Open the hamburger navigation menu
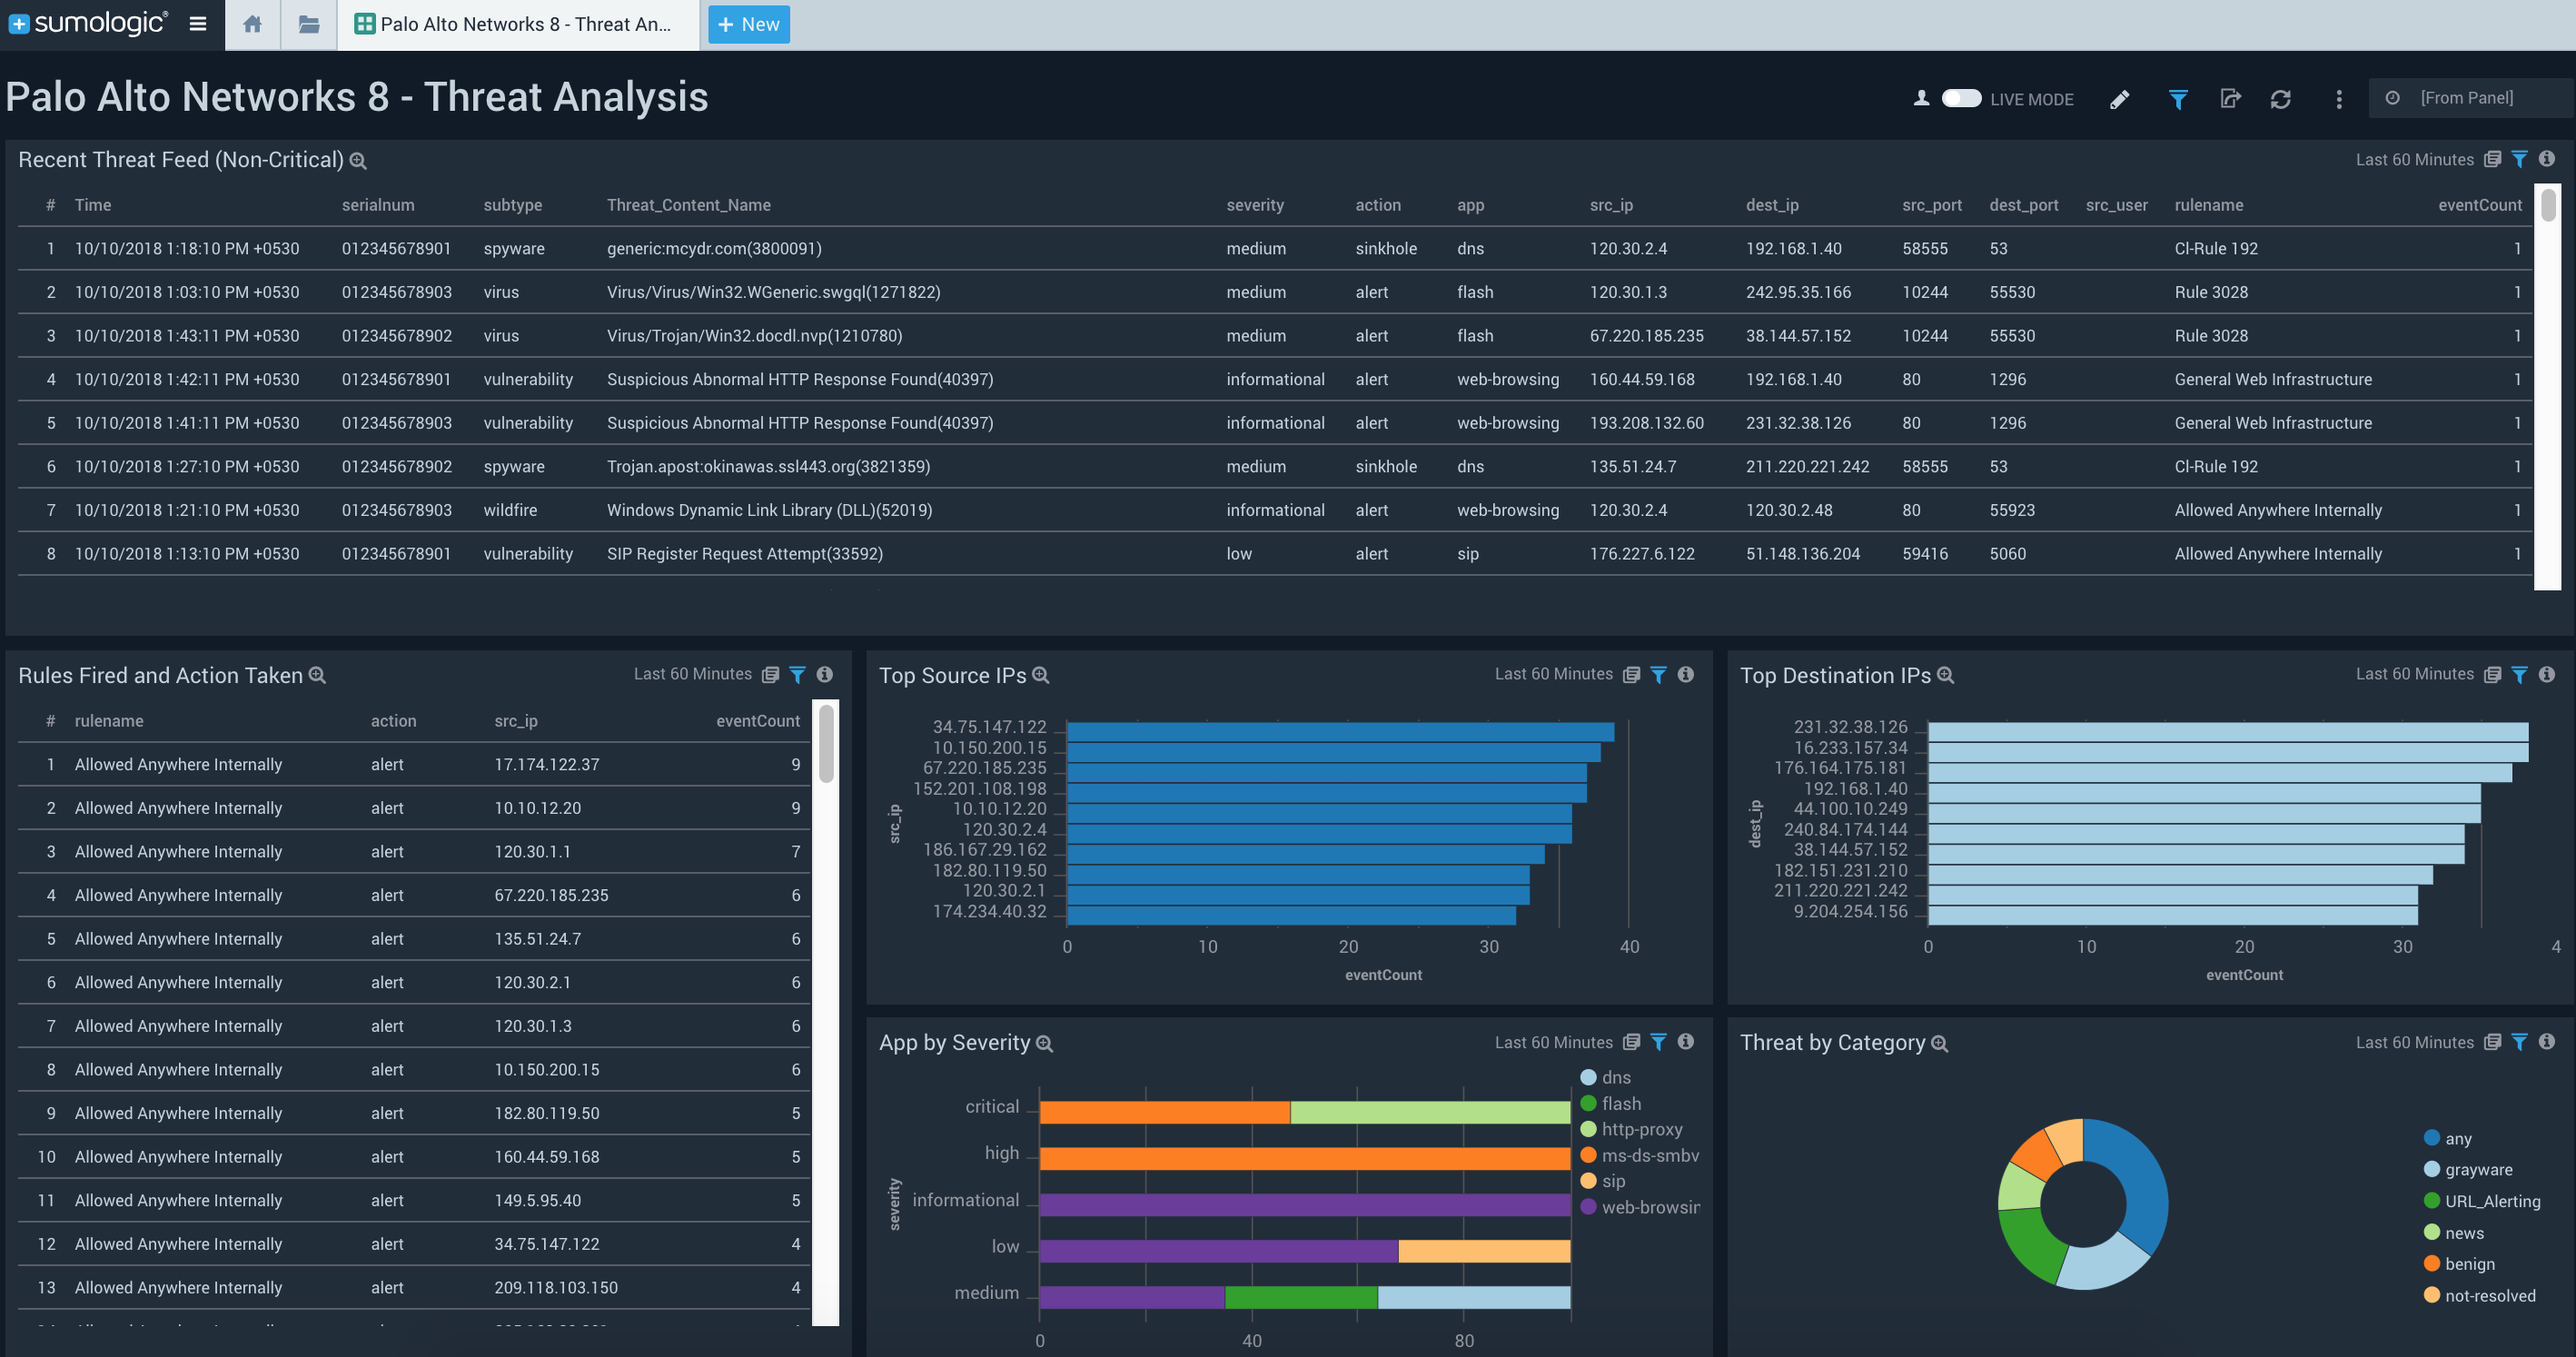Image resolution: width=2576 pixels, height=1357 pixels. (x=198, y=23)
